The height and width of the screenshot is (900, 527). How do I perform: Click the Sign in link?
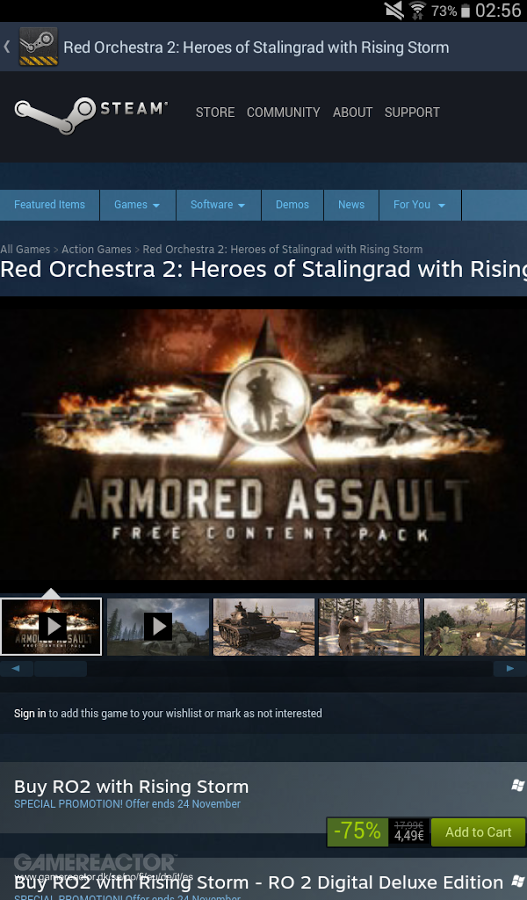(30, 713)
